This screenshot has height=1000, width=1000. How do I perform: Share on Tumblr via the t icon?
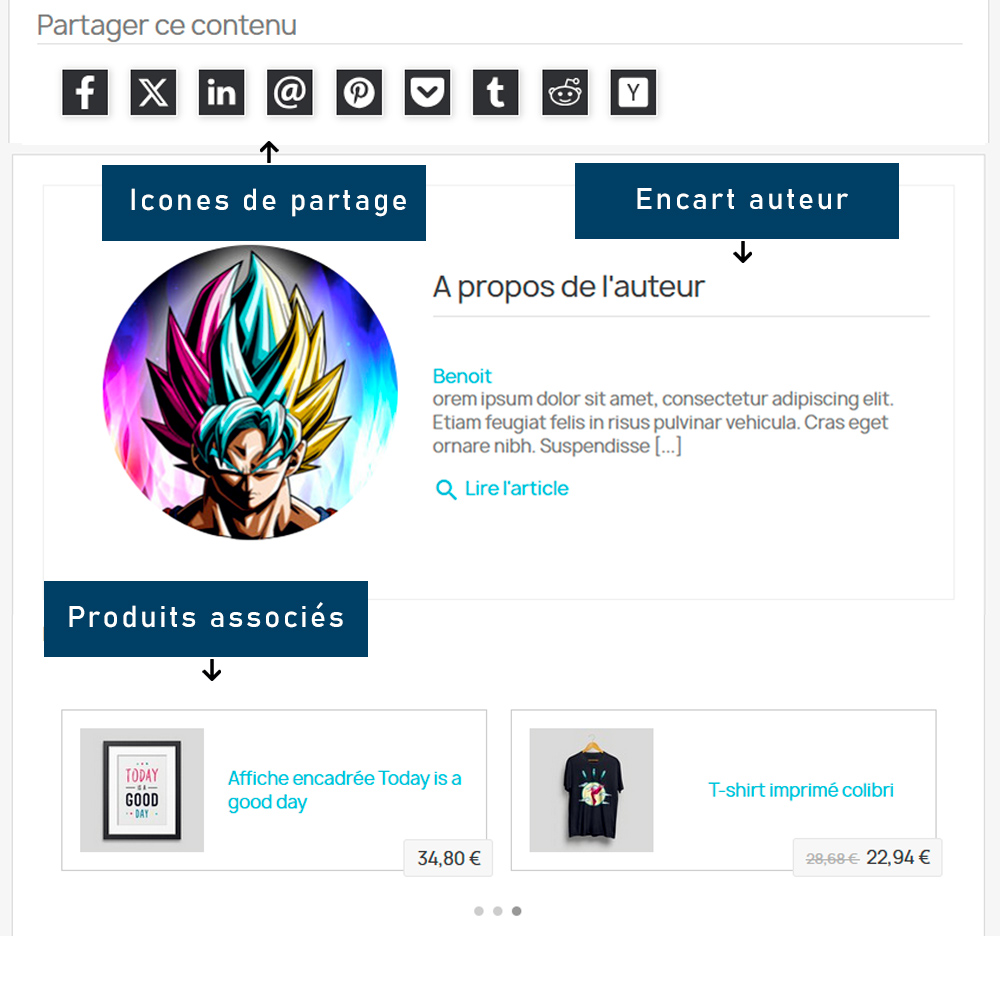(x=496, y=92)
